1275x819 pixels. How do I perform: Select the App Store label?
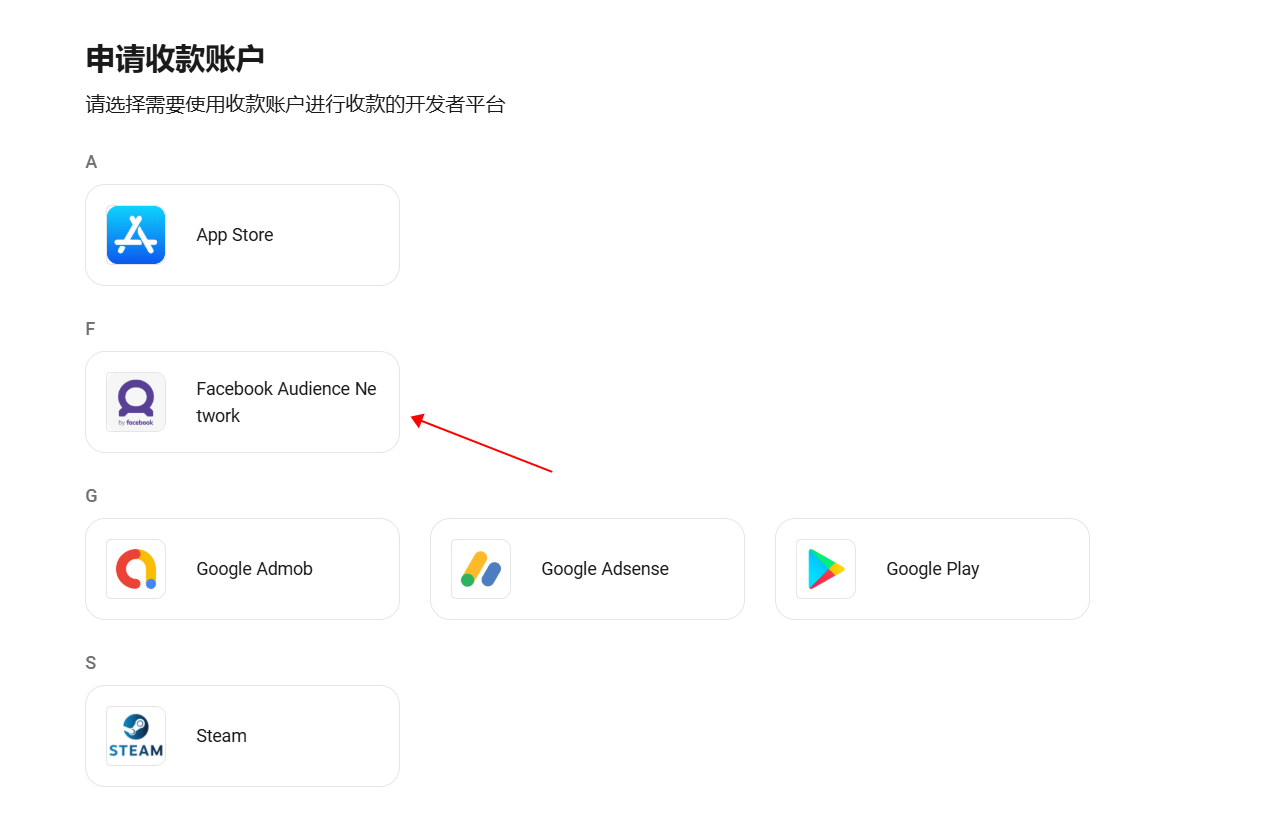[235, 235]
